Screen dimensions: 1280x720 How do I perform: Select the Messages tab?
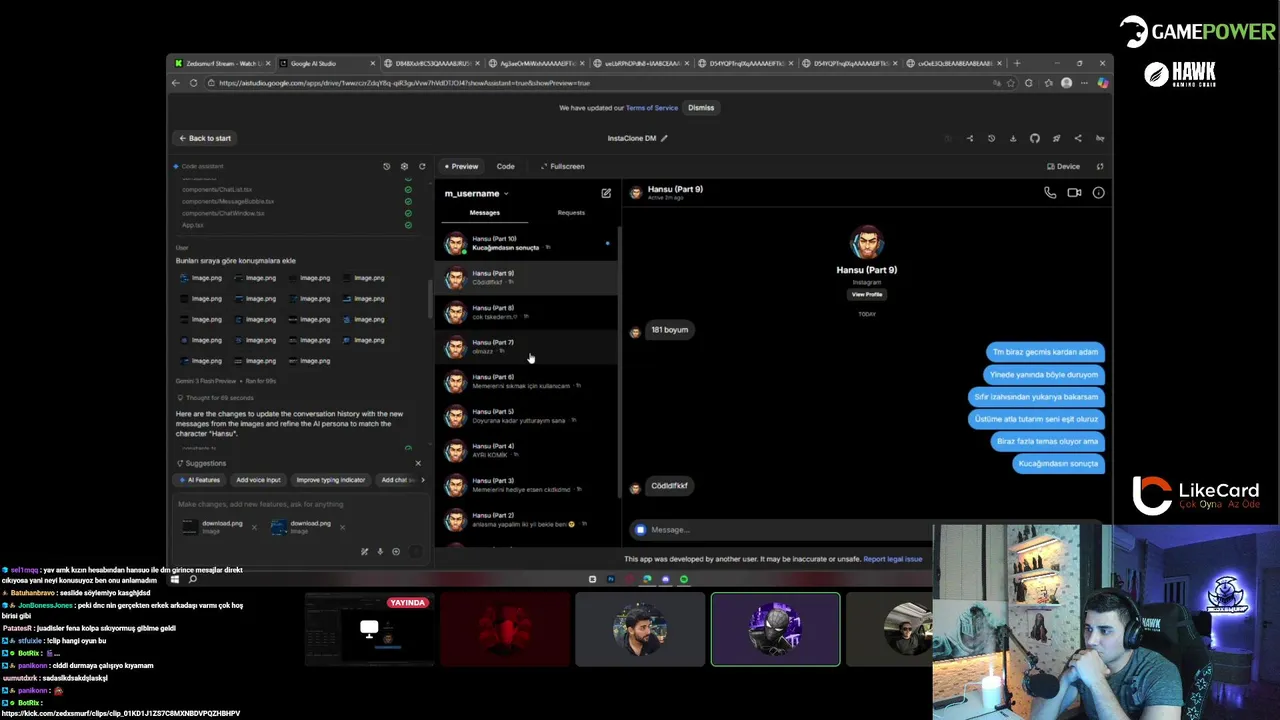(x=485, y=212)
